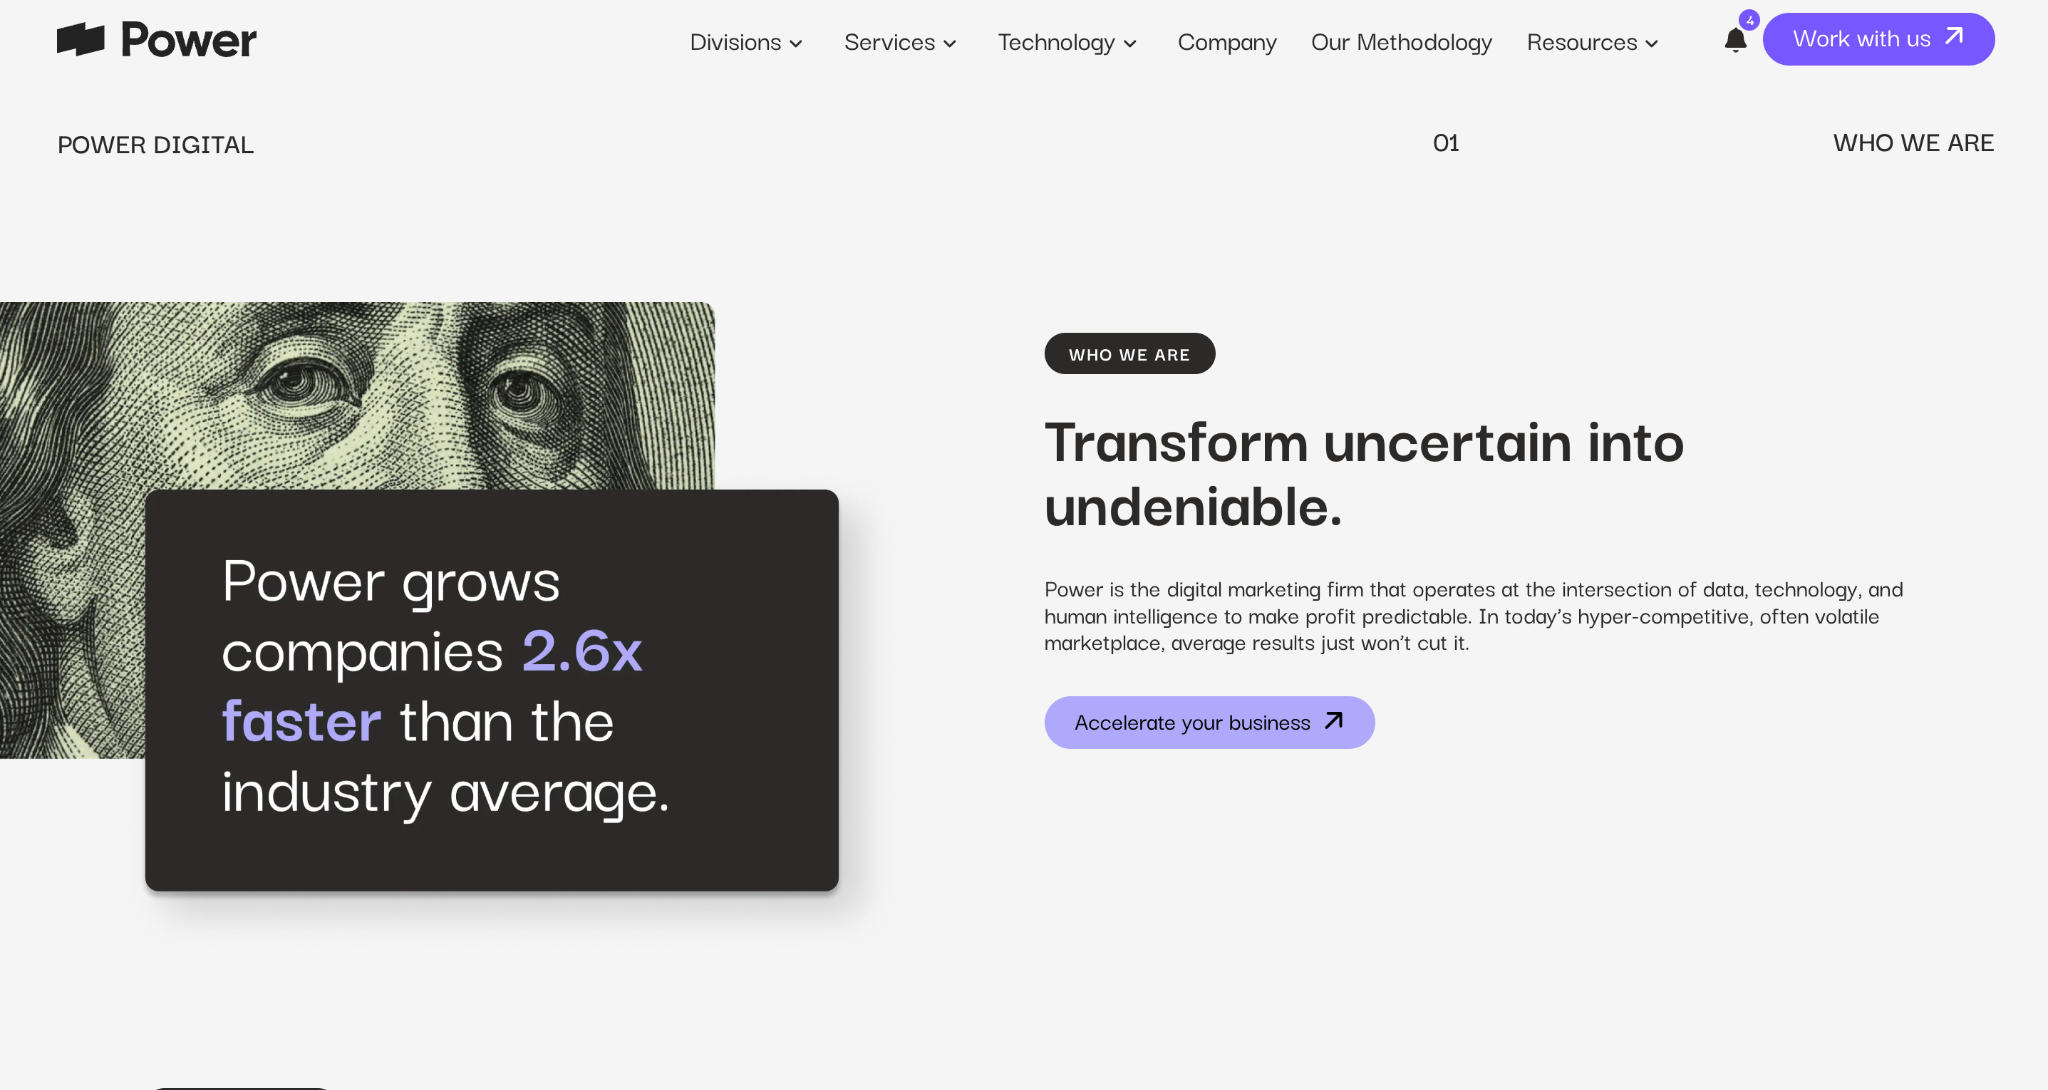Click the POWER DIGITAL label
Image resolution: width=2048 pixels, height=1090 pixels.
pyautogui.click(x=155, y=145)
